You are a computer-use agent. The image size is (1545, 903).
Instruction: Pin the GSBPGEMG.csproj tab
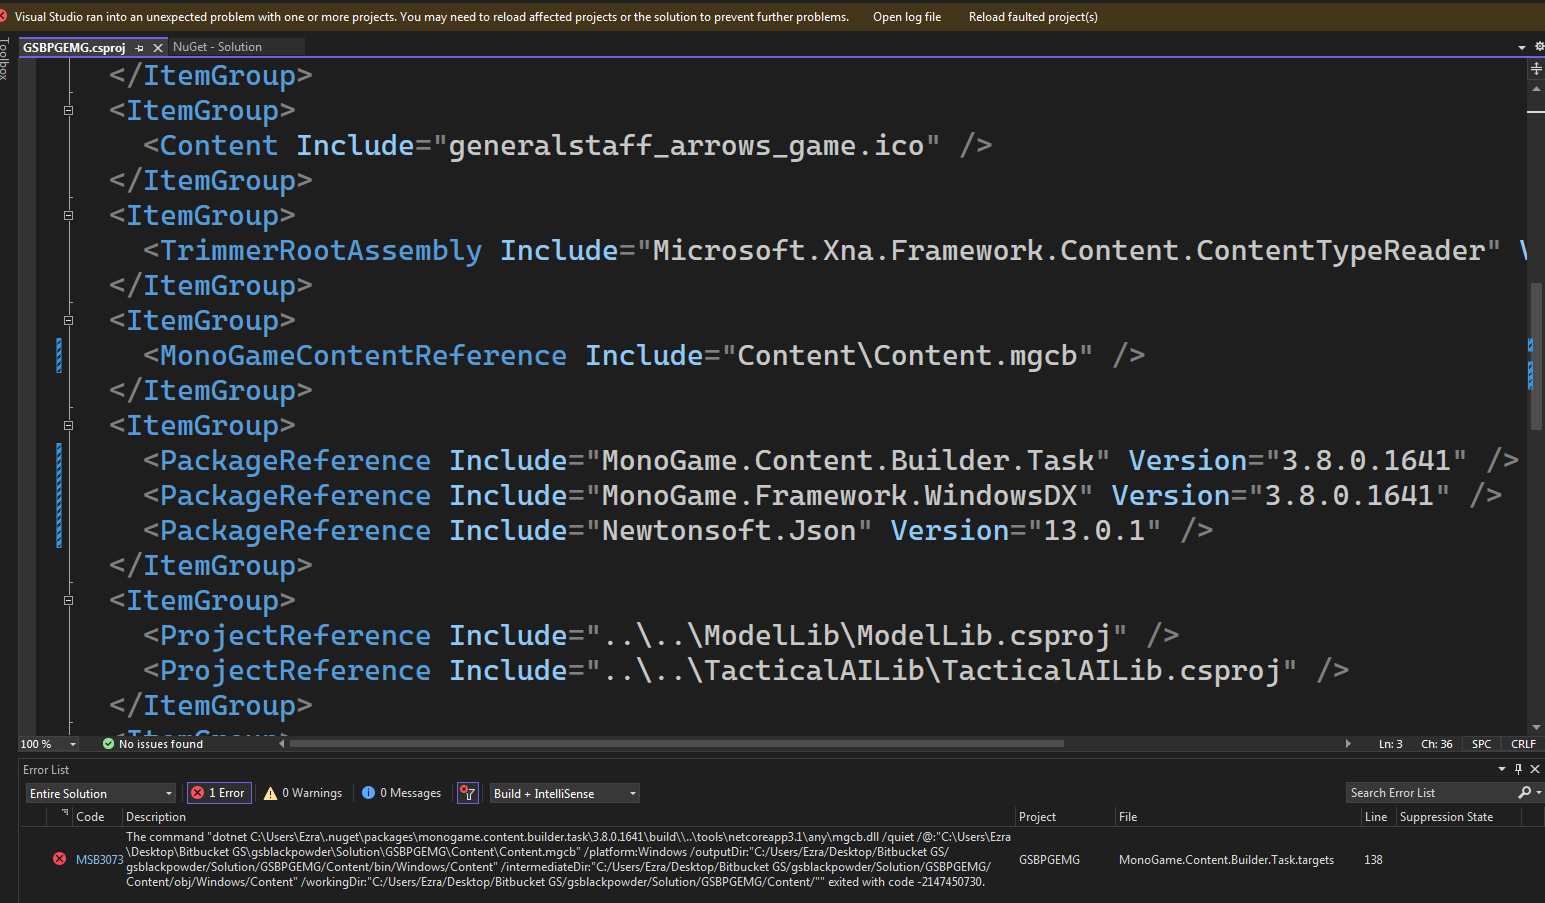(x=140, y=48)
